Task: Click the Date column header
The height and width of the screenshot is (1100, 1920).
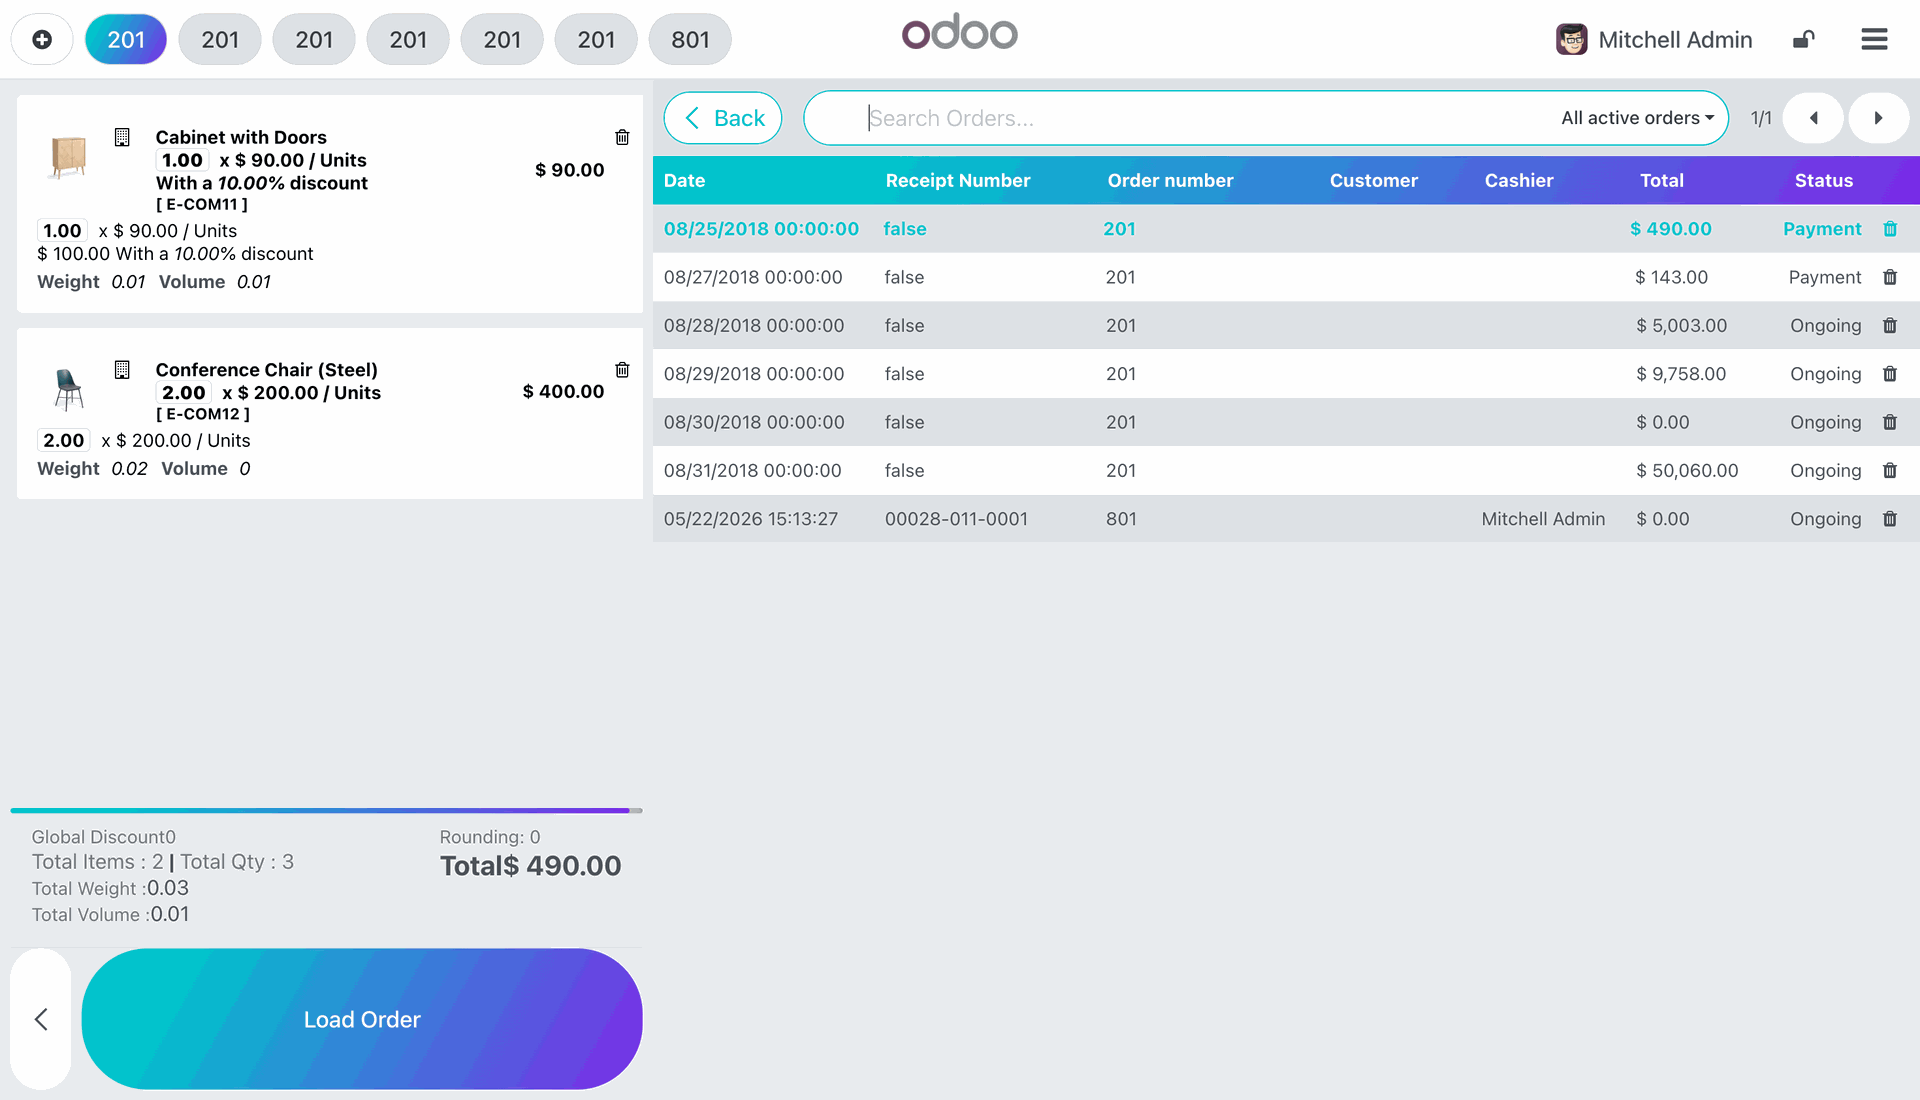Action: click(x=684, y=180)
